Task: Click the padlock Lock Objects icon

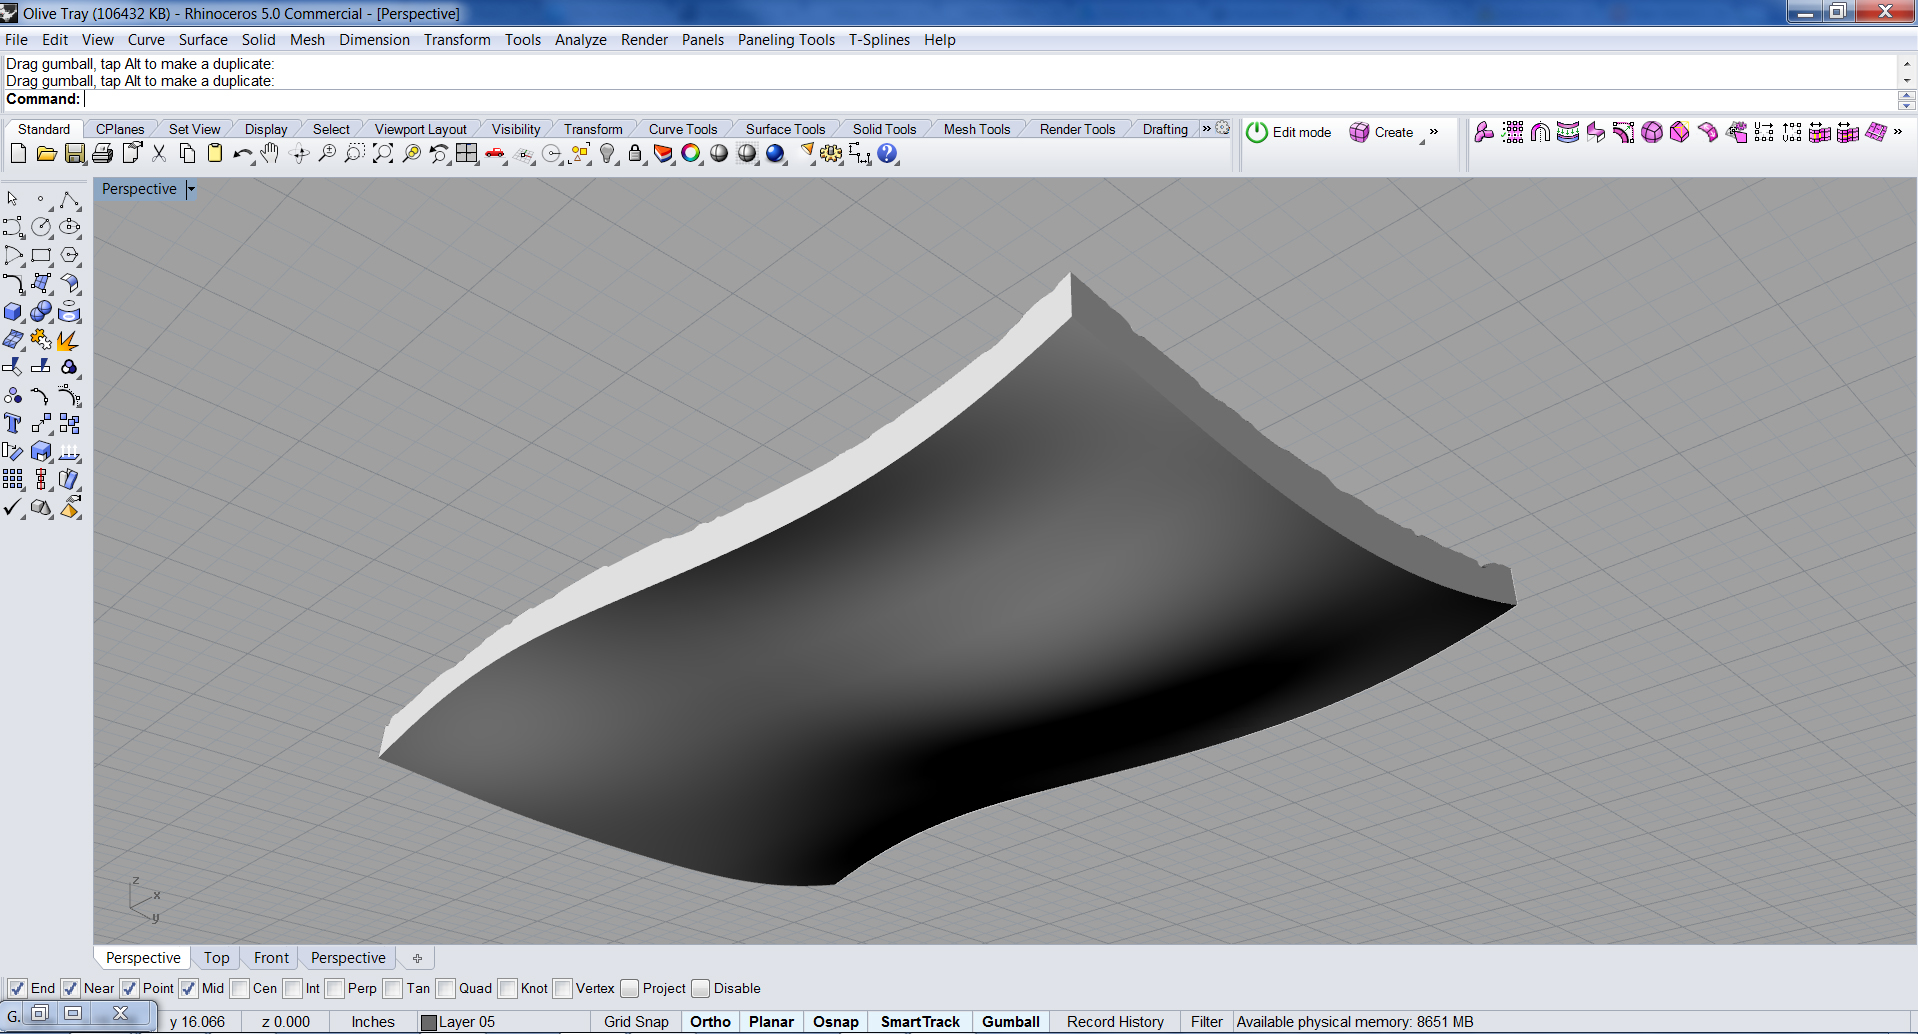Action: pos(635,154)
